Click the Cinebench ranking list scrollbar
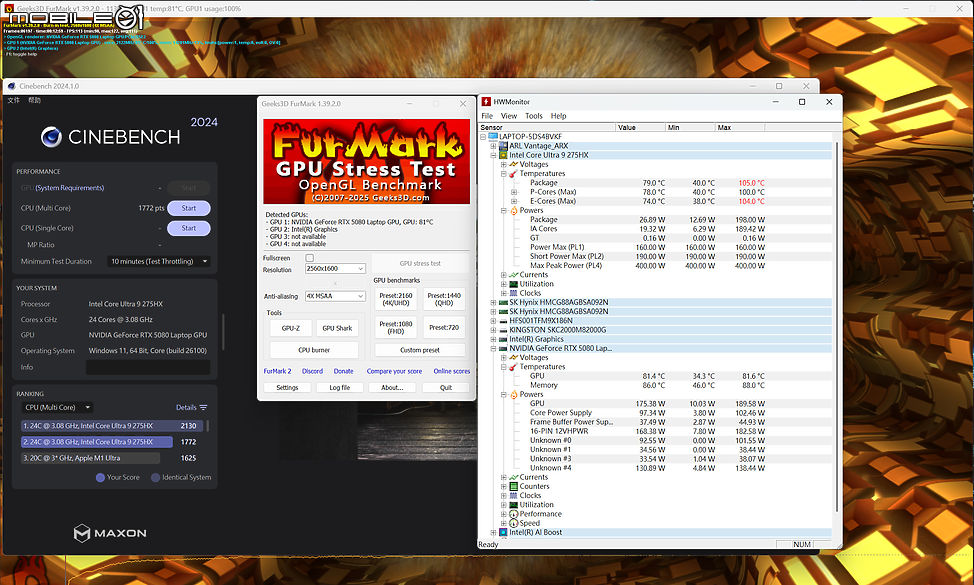 coord(207,426)
